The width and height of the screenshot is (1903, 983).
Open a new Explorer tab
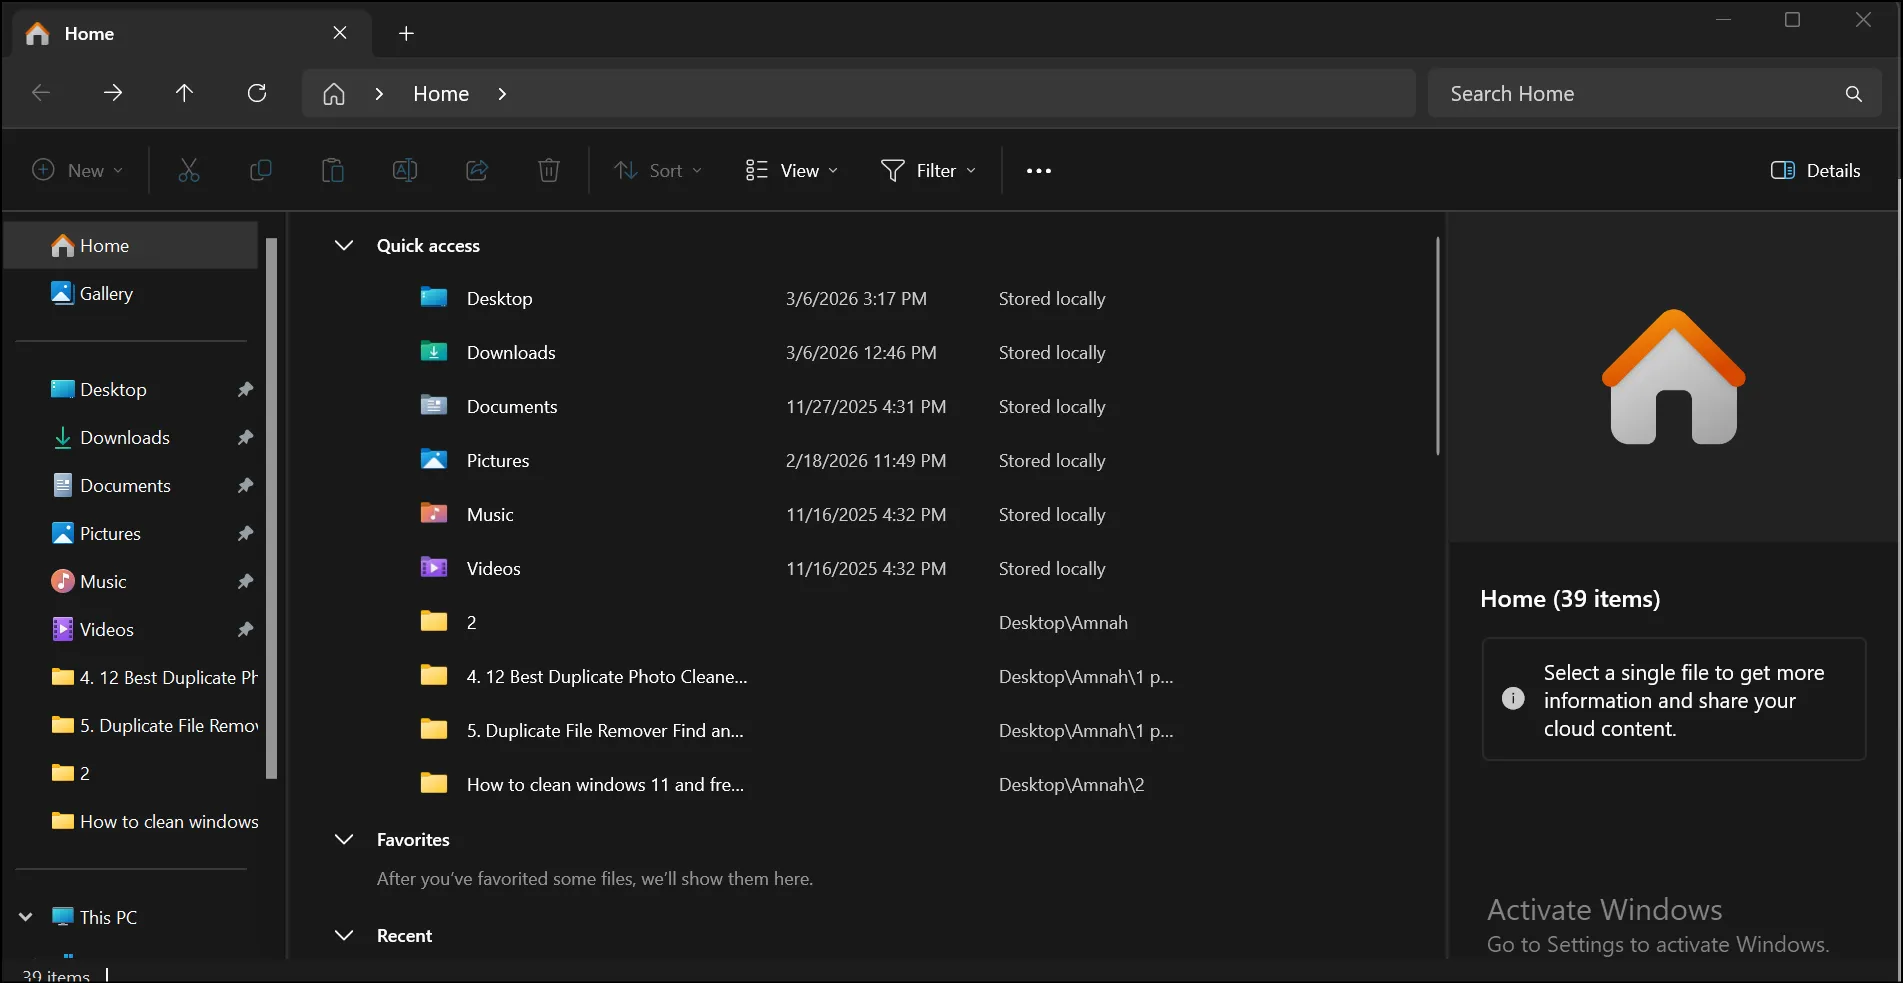406,33
